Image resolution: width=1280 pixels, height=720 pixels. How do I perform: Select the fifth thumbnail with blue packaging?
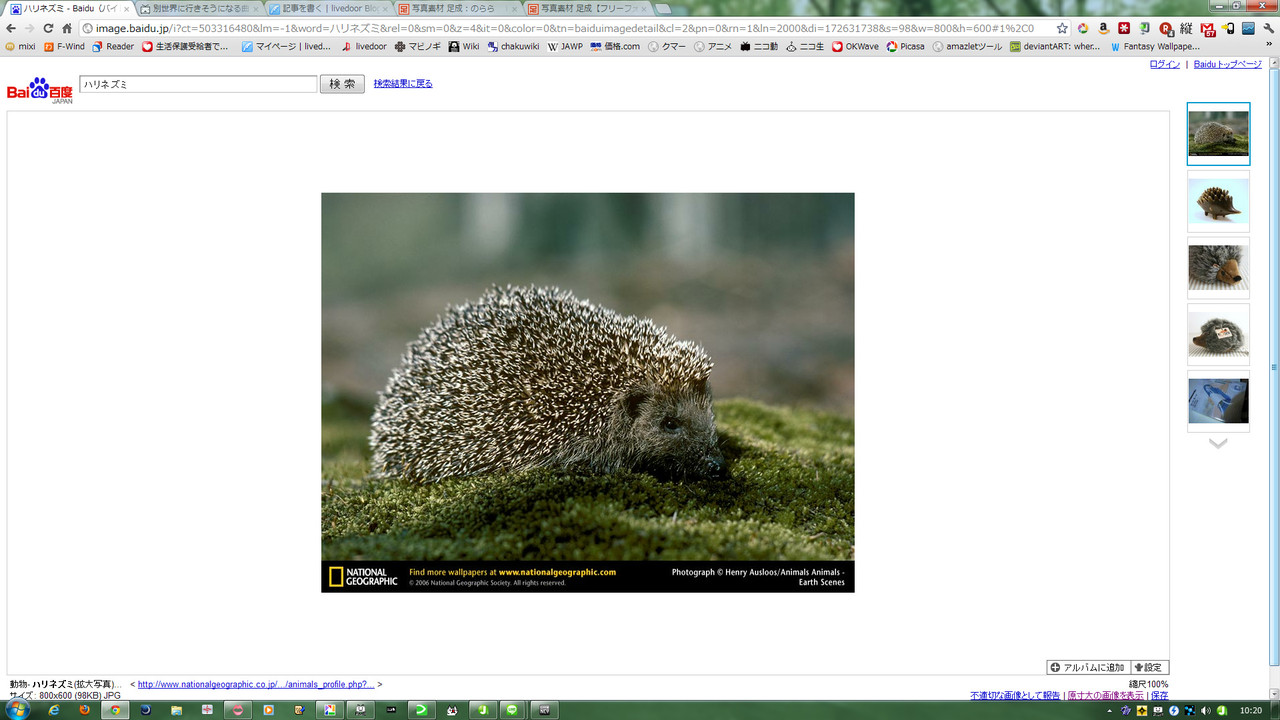tap(1218, 401)
